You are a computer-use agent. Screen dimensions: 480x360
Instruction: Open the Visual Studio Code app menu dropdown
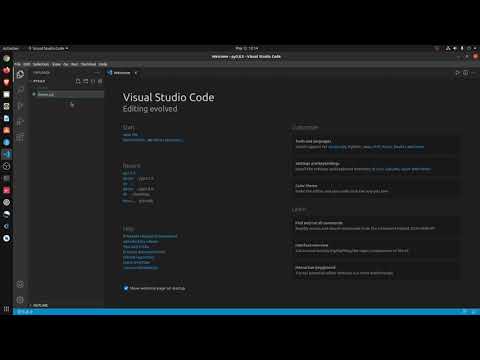[x=48, y=48]
